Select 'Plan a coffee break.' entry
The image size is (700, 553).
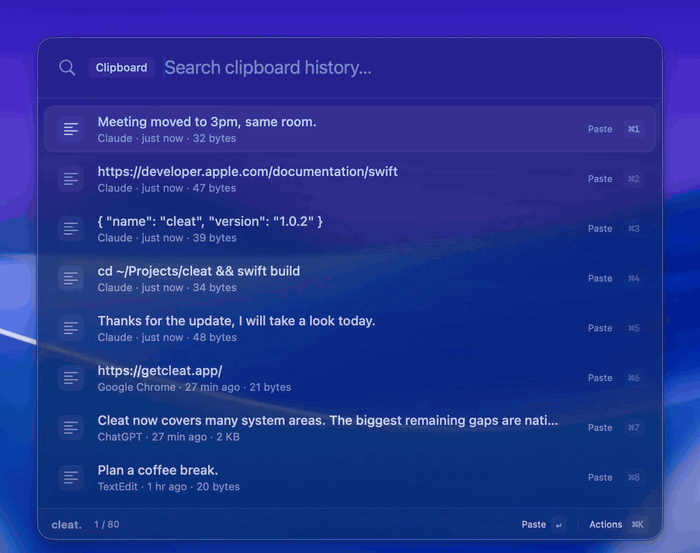click(350, 478)
